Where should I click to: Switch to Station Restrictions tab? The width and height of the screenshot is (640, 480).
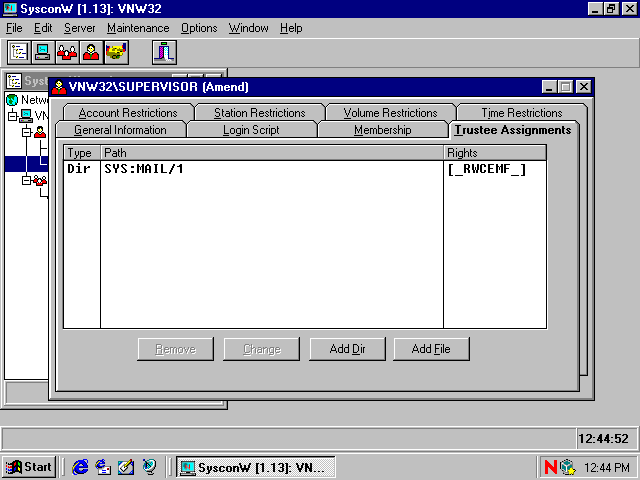coord(260,112)
